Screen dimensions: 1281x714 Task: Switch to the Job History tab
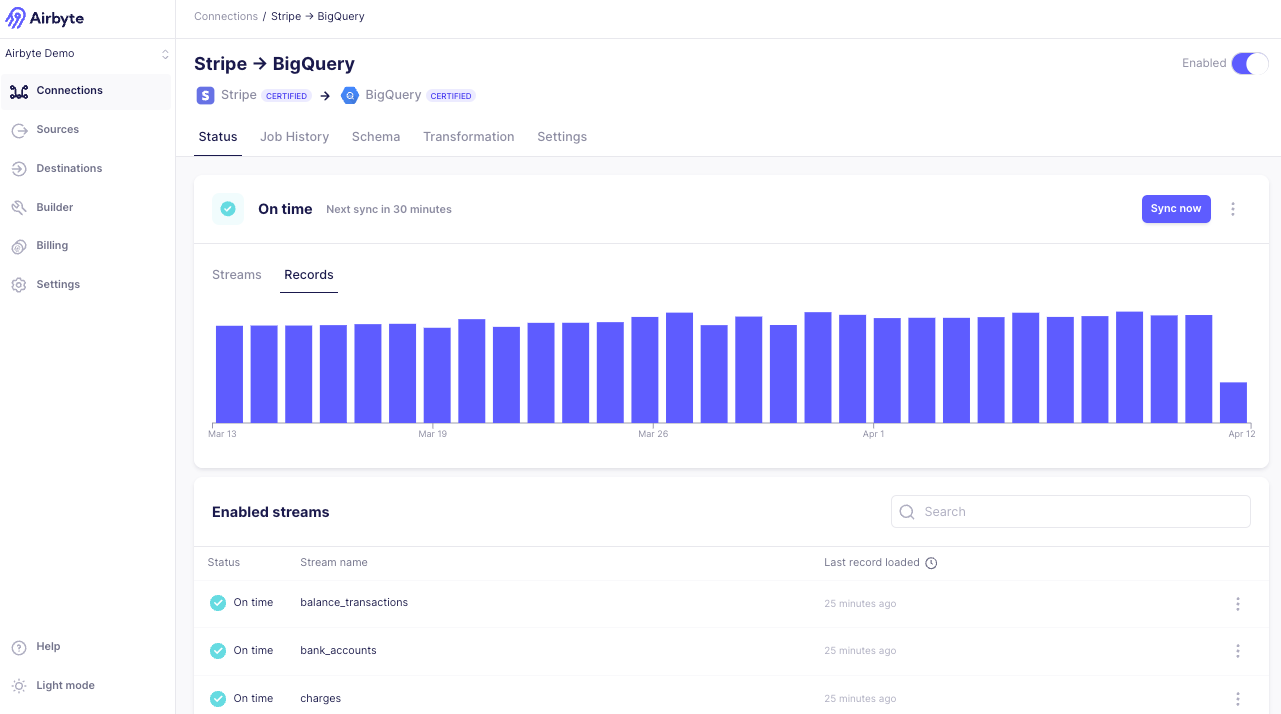coord(294,137)
